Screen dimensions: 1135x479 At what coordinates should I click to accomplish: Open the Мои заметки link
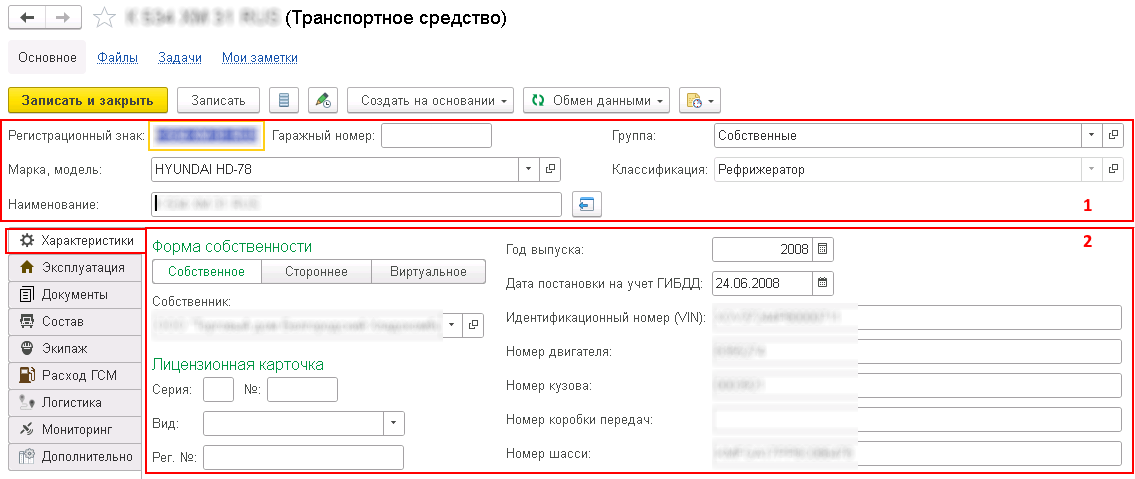click(260, 58)
